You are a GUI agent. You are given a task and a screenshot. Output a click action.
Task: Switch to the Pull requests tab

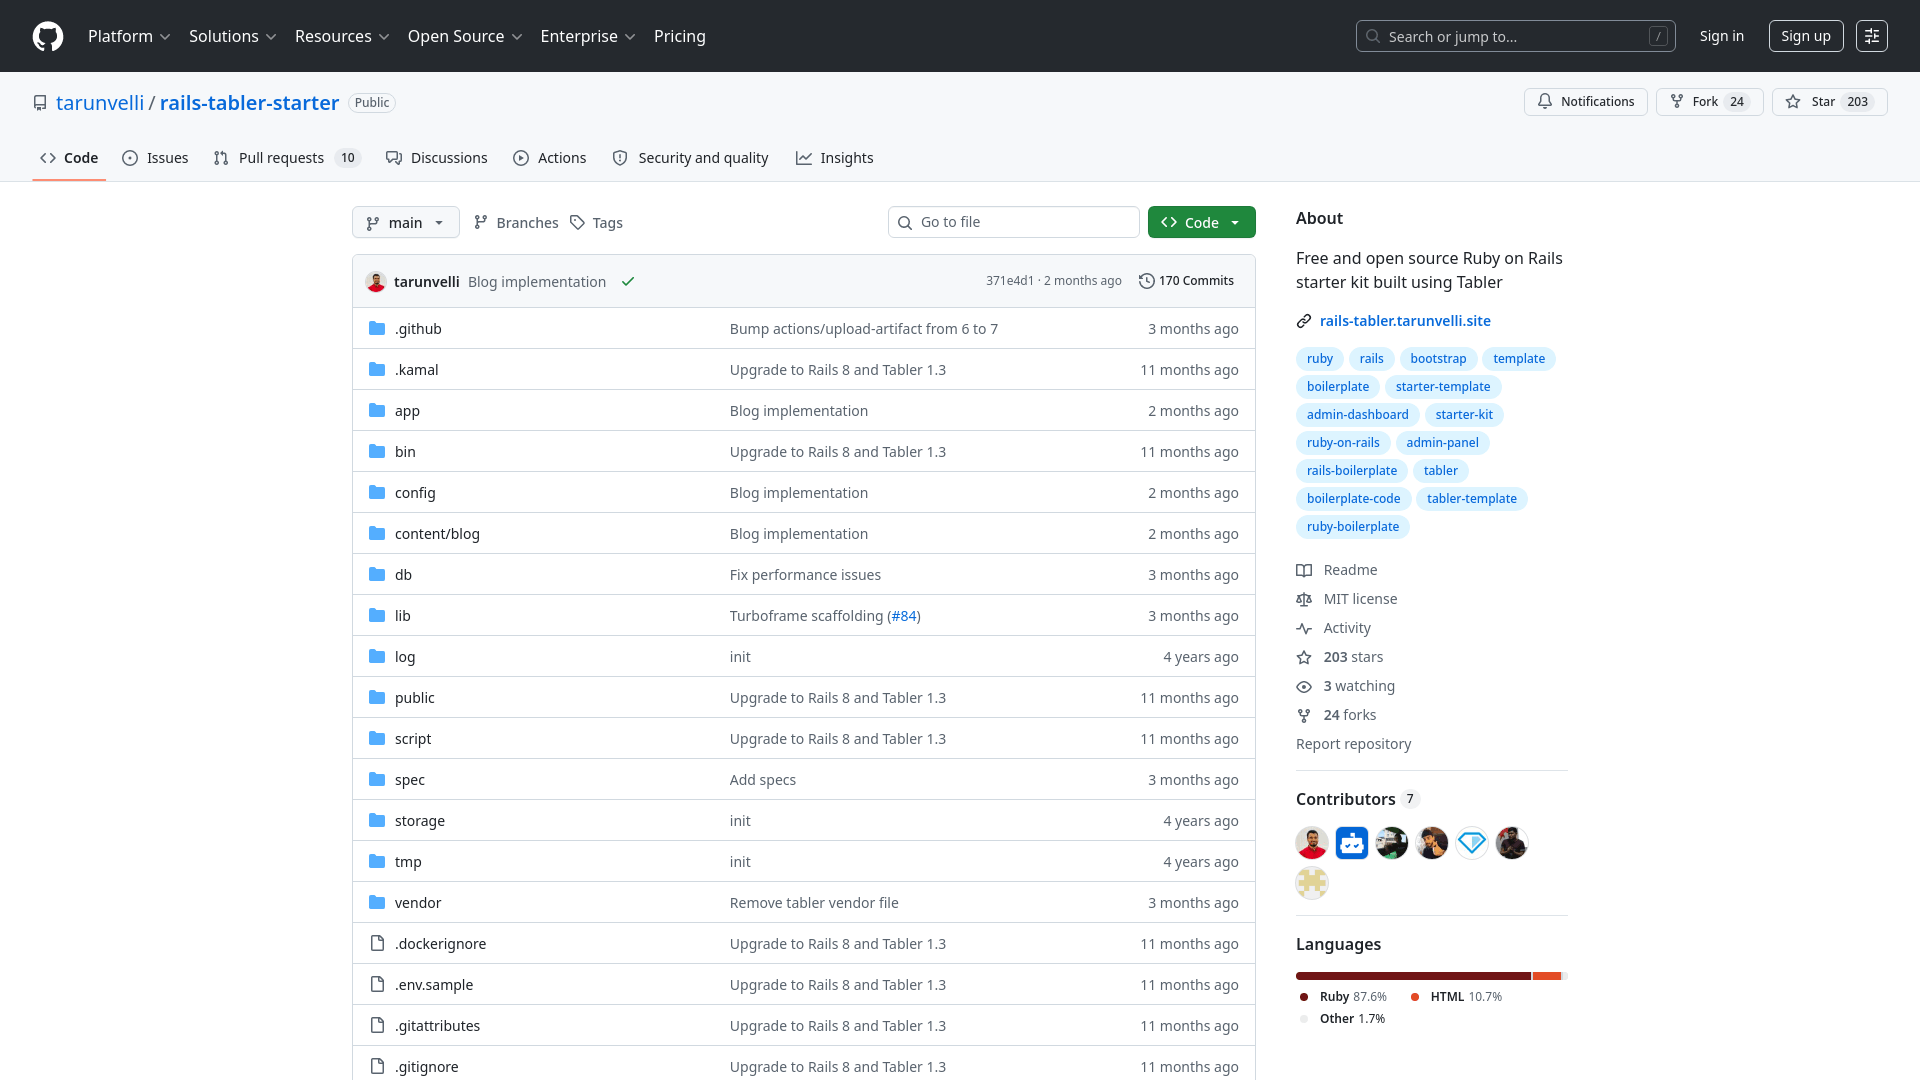tap(286, 158)
